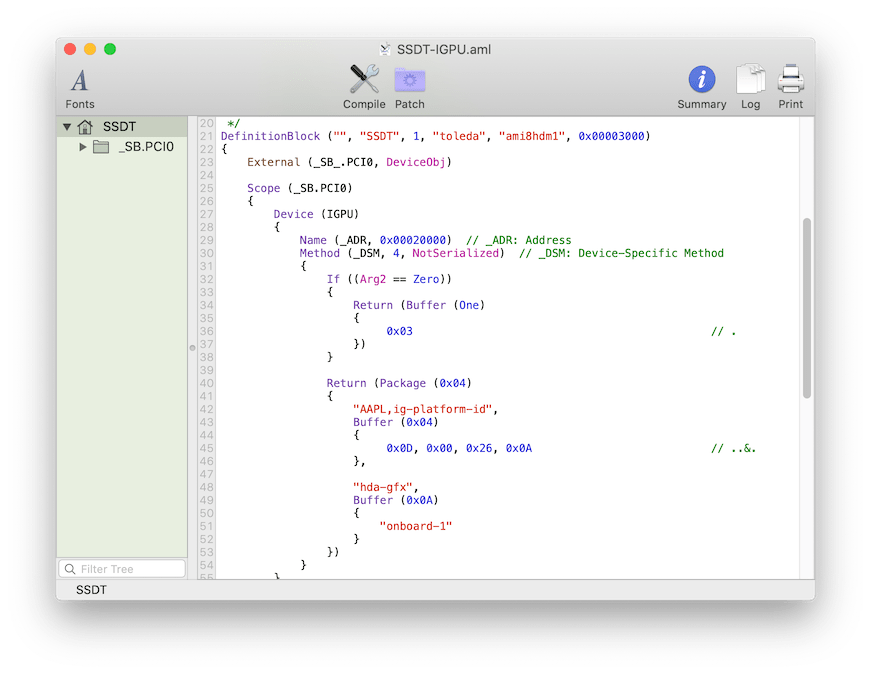Click NotSerialized on line 30
The width and height of the screenshot is (871, 674).
[x=455, y=253]
